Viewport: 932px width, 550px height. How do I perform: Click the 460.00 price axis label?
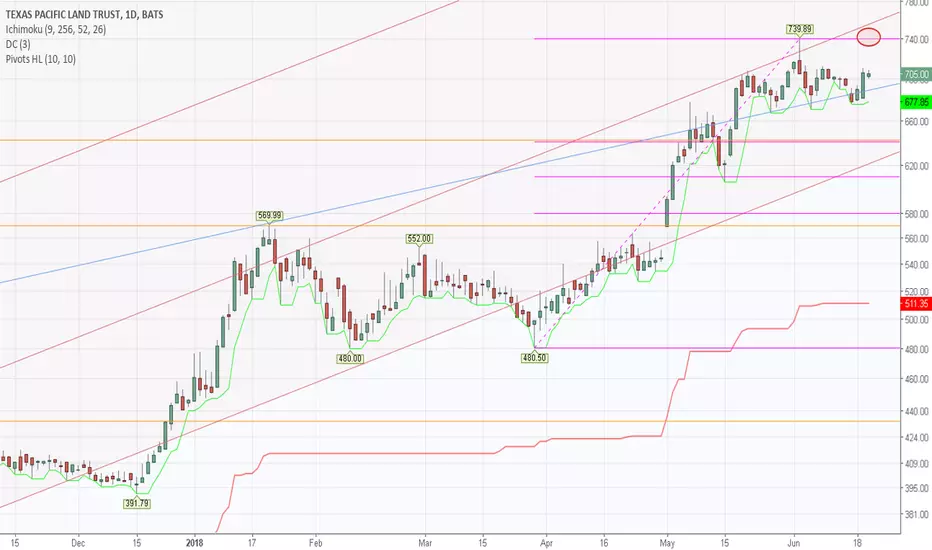[x=916, y=379]
